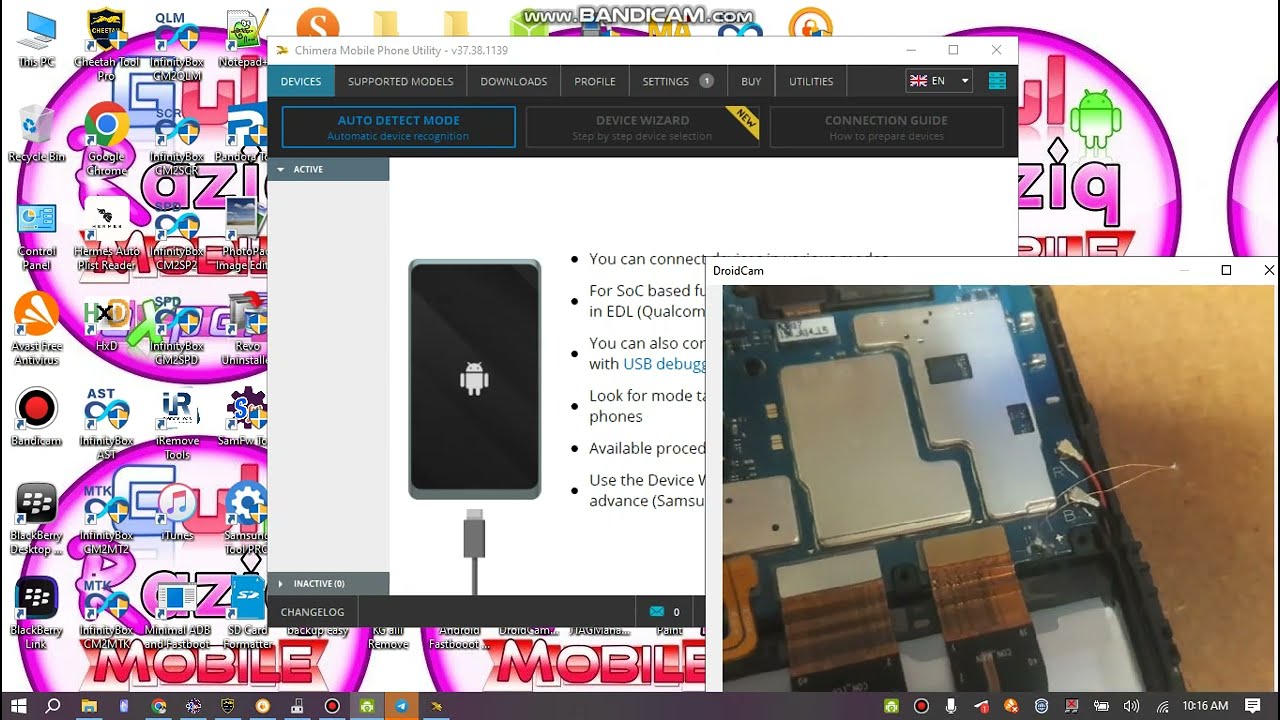
Task: Launch Google Chrome from the desktop
Action: pos(106,139)
